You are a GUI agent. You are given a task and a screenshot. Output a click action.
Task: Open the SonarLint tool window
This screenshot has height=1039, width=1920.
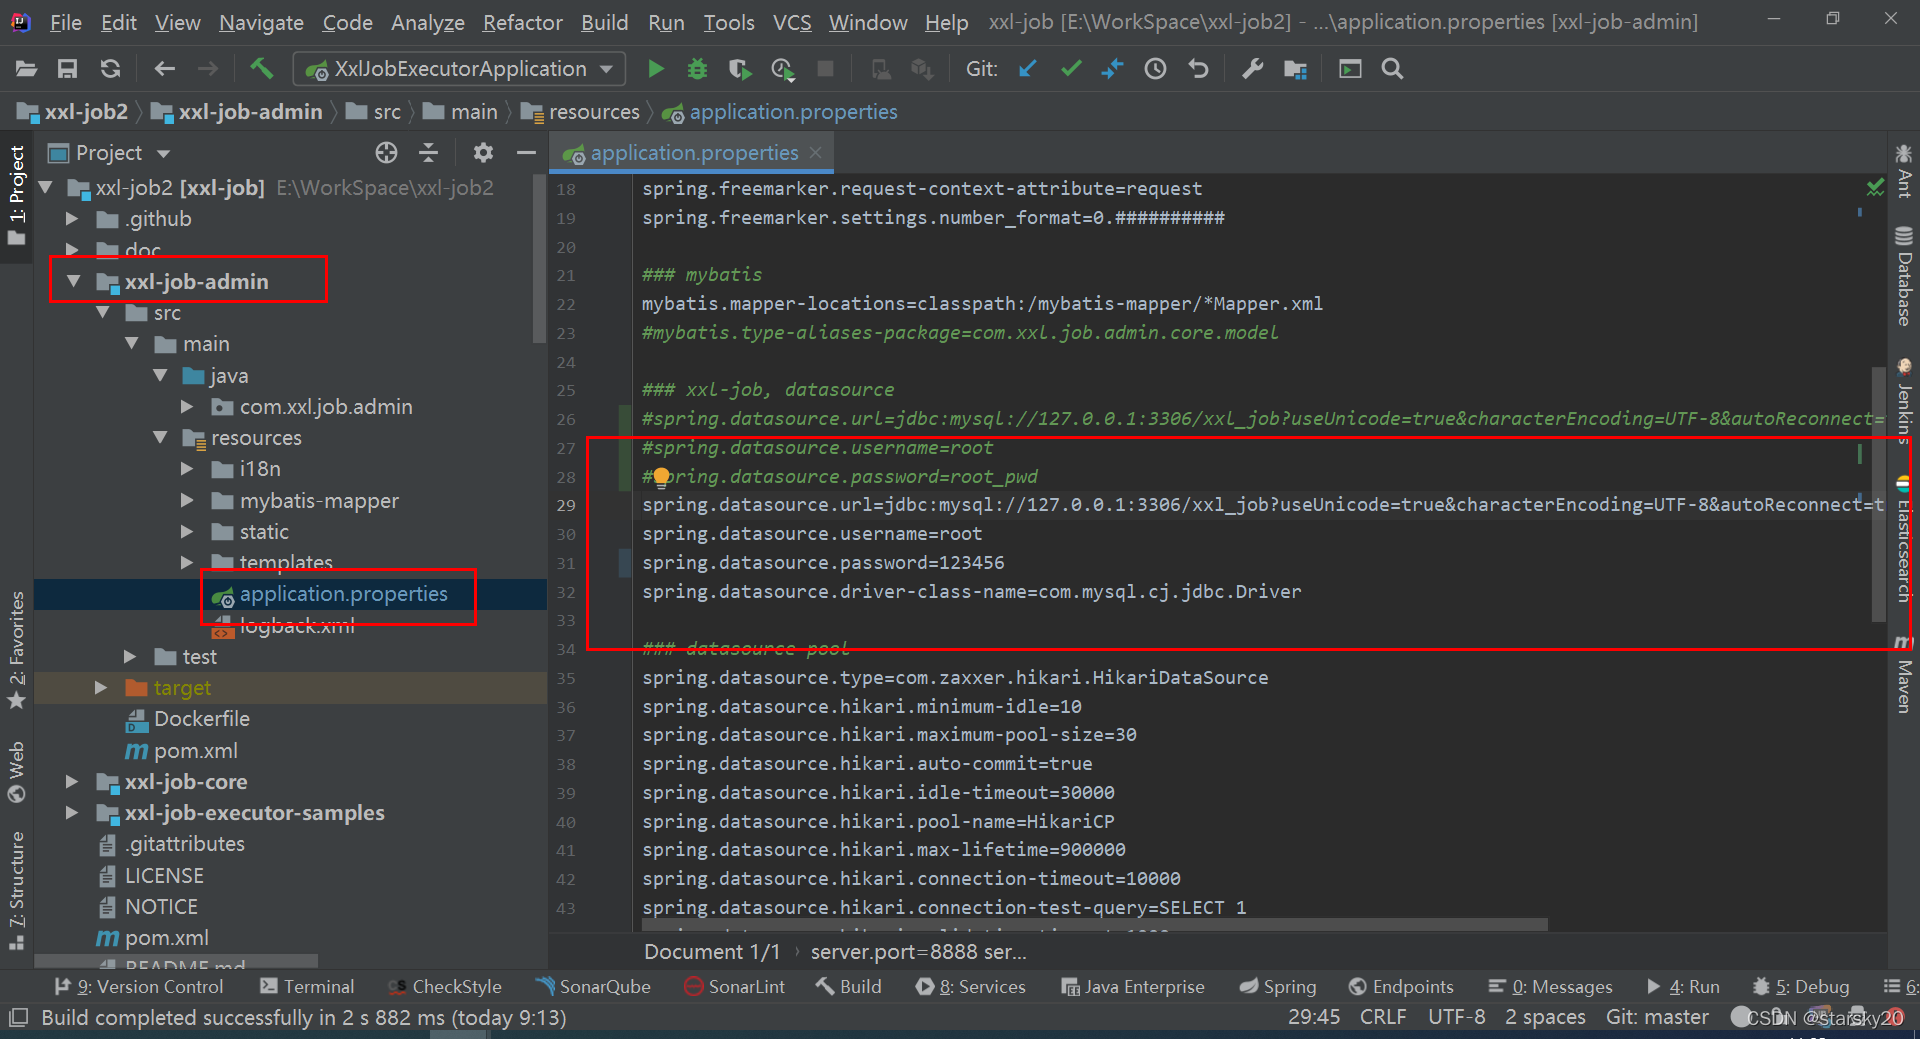(x=735, y=987)
